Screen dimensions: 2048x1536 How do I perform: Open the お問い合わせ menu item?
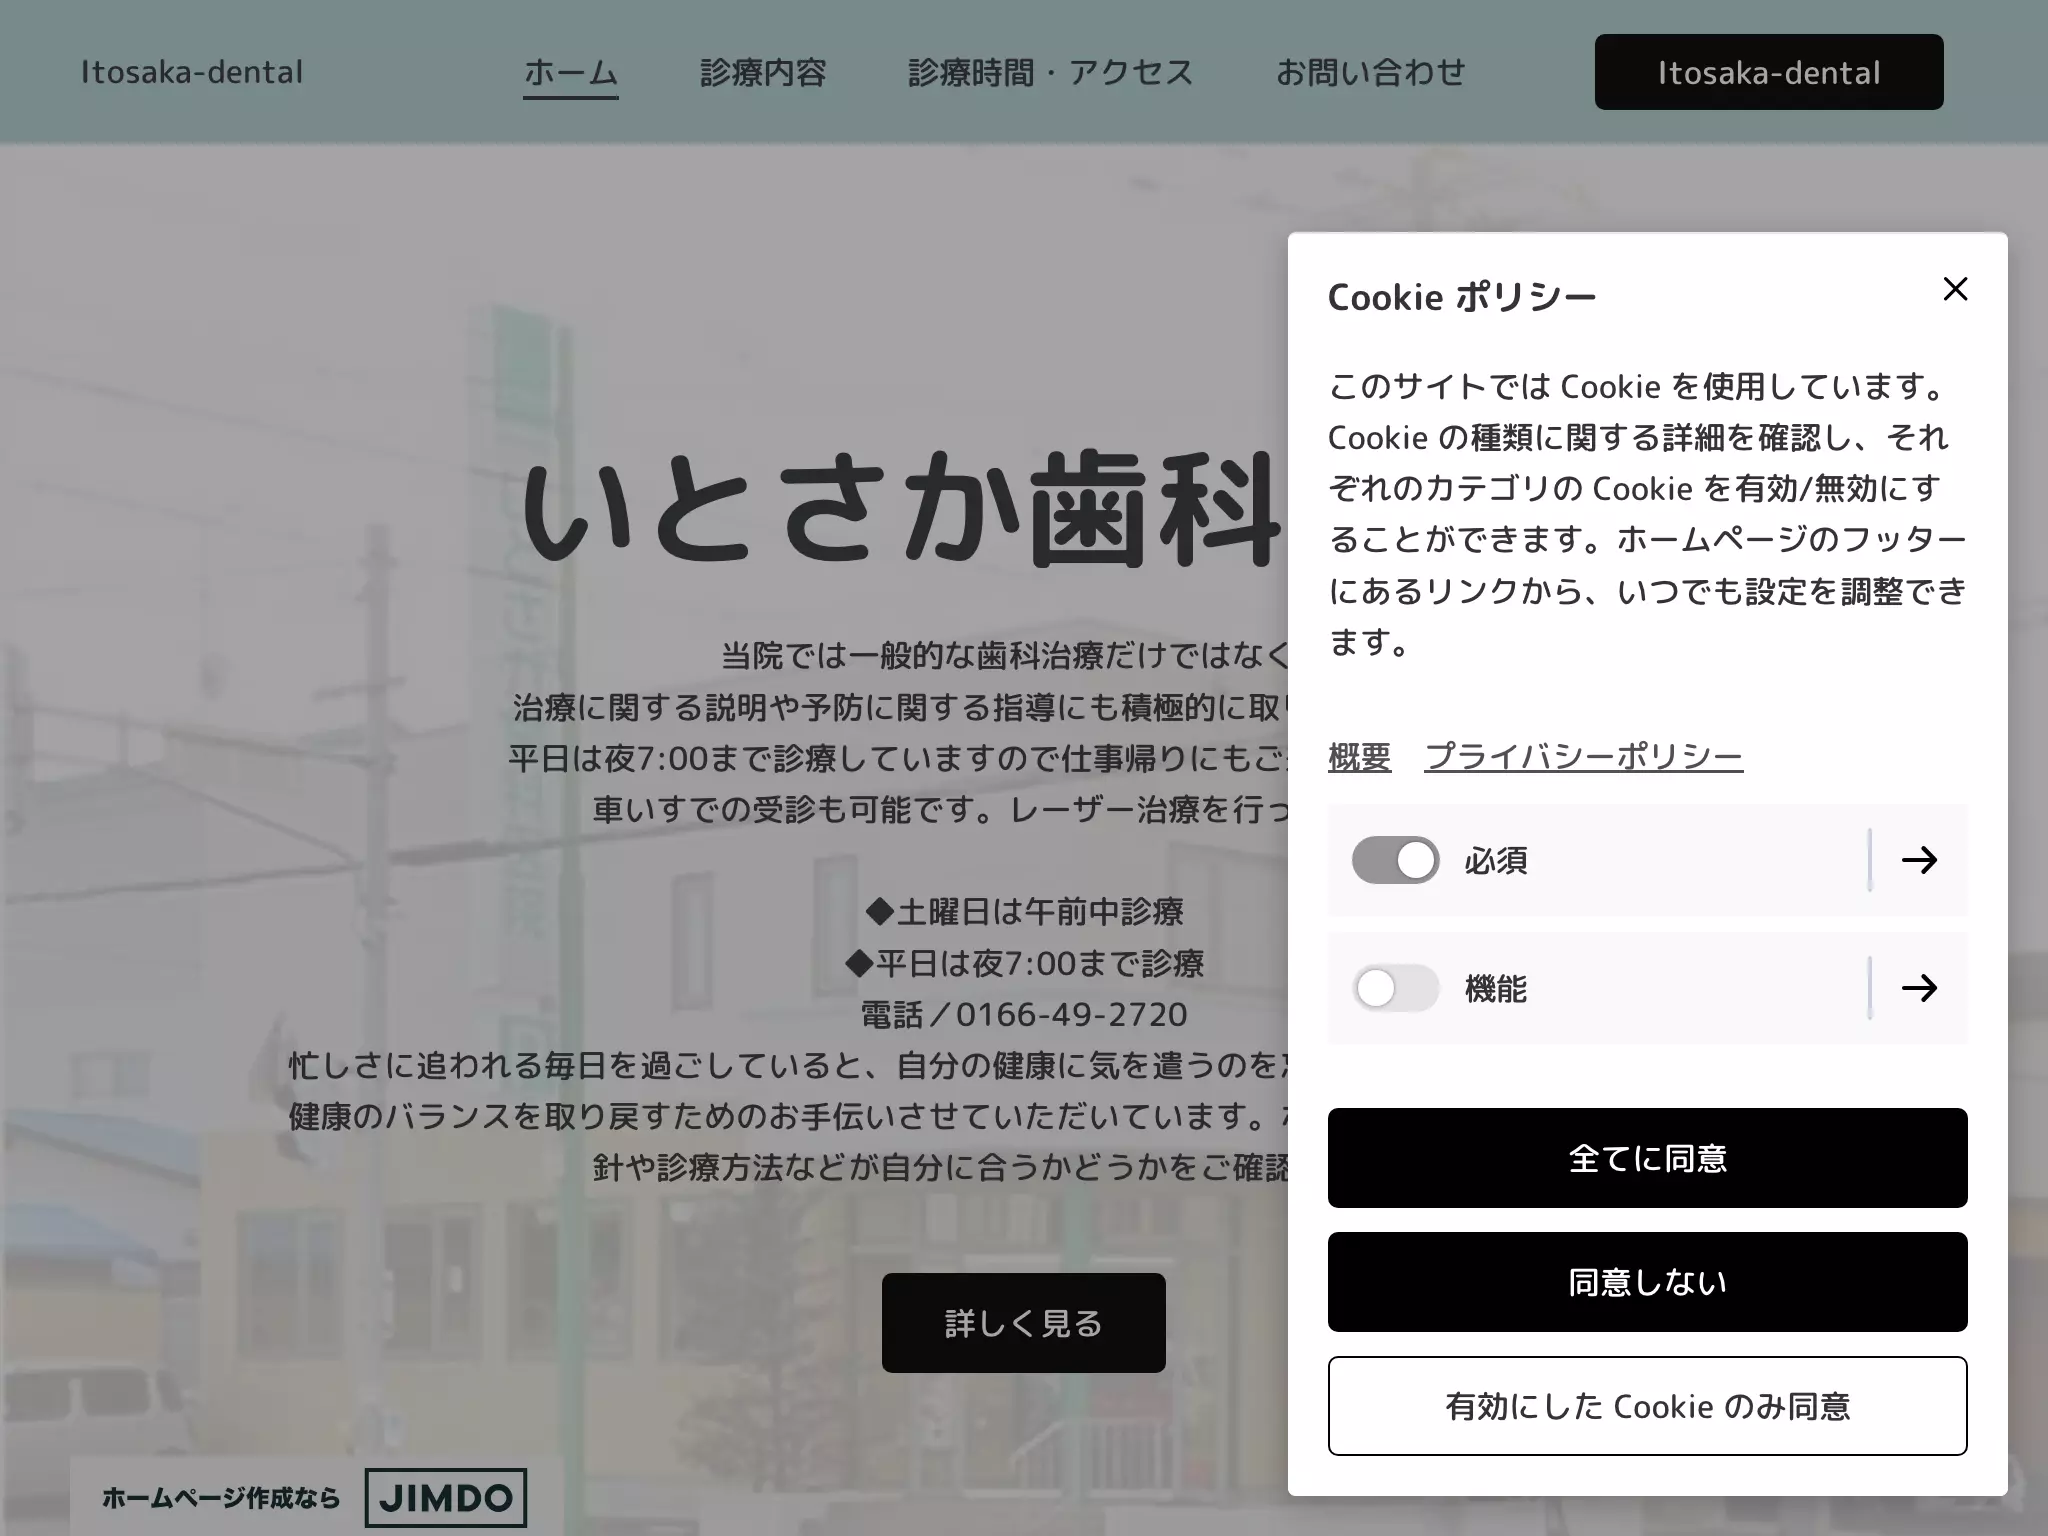pos(1370,73)
